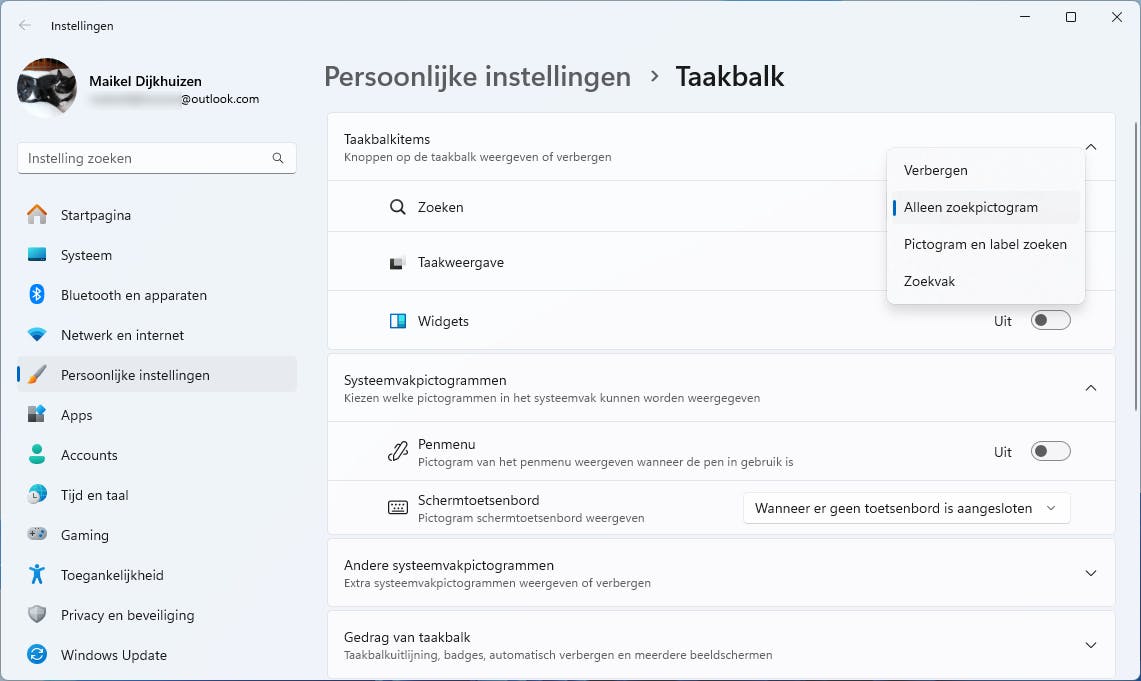Toggle the Widgets switch on
Screen dimensions: 1141x681
1050,321
